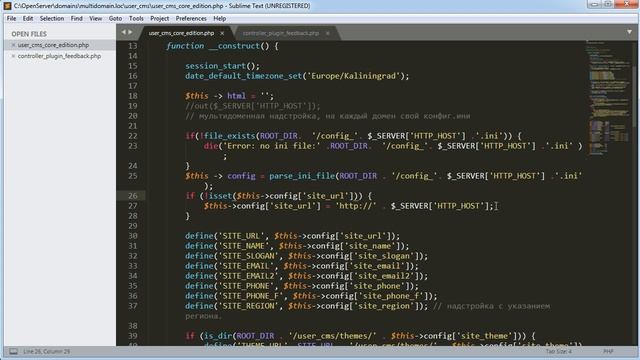Screen dimensions: 640x360
Task: Place cursor on session_start(); line
Action: 222,66
